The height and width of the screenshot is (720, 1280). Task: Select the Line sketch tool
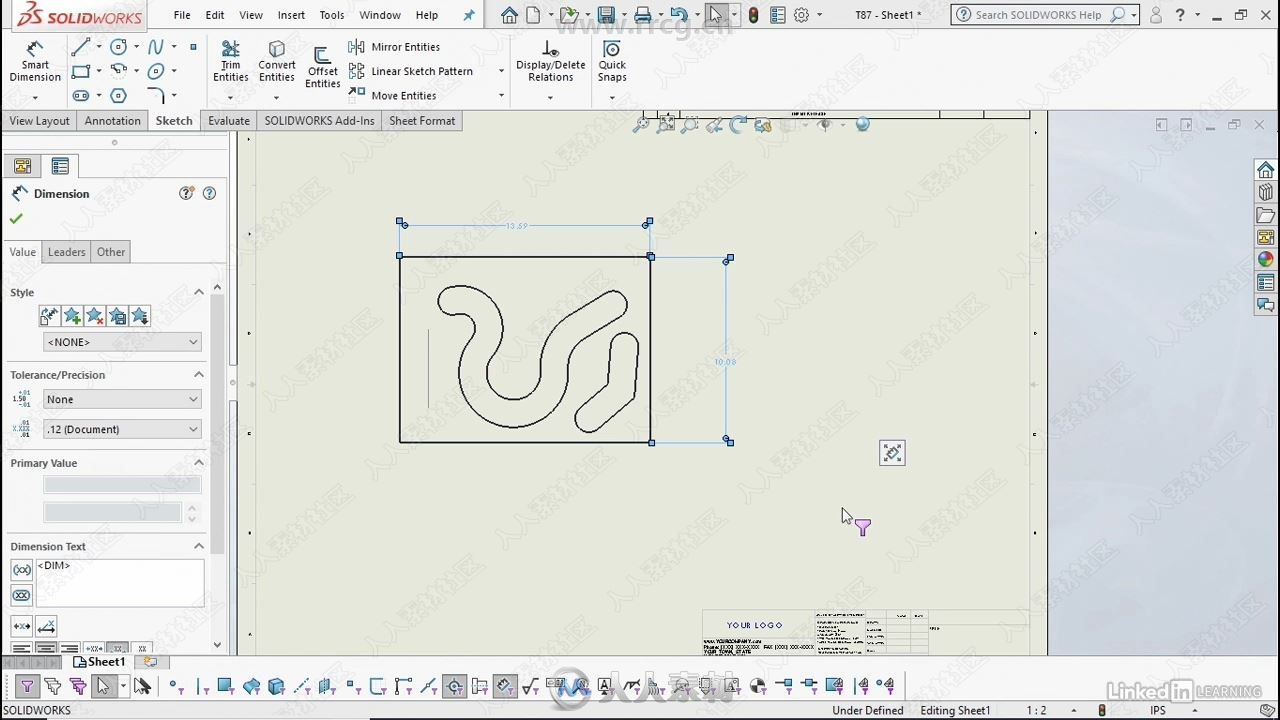(80, 47)
